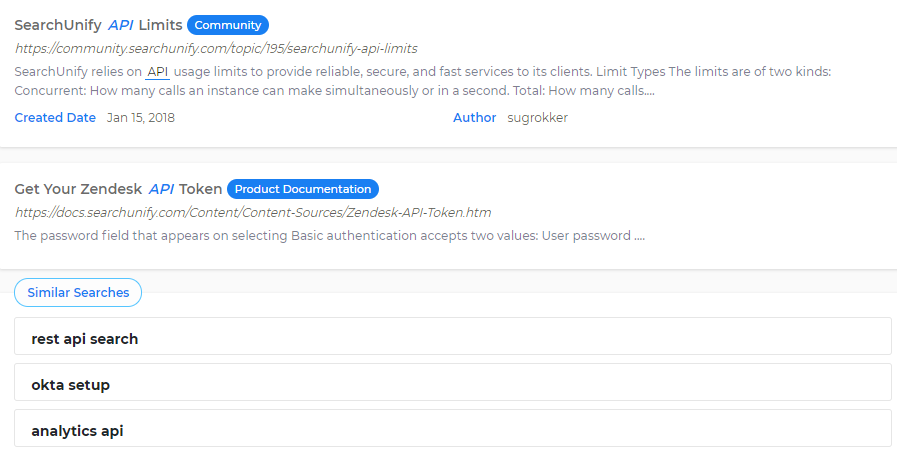Open the community.searchunify.com topic URL
The width and height of the screenshot is (897, 455).
click(216, 48)
